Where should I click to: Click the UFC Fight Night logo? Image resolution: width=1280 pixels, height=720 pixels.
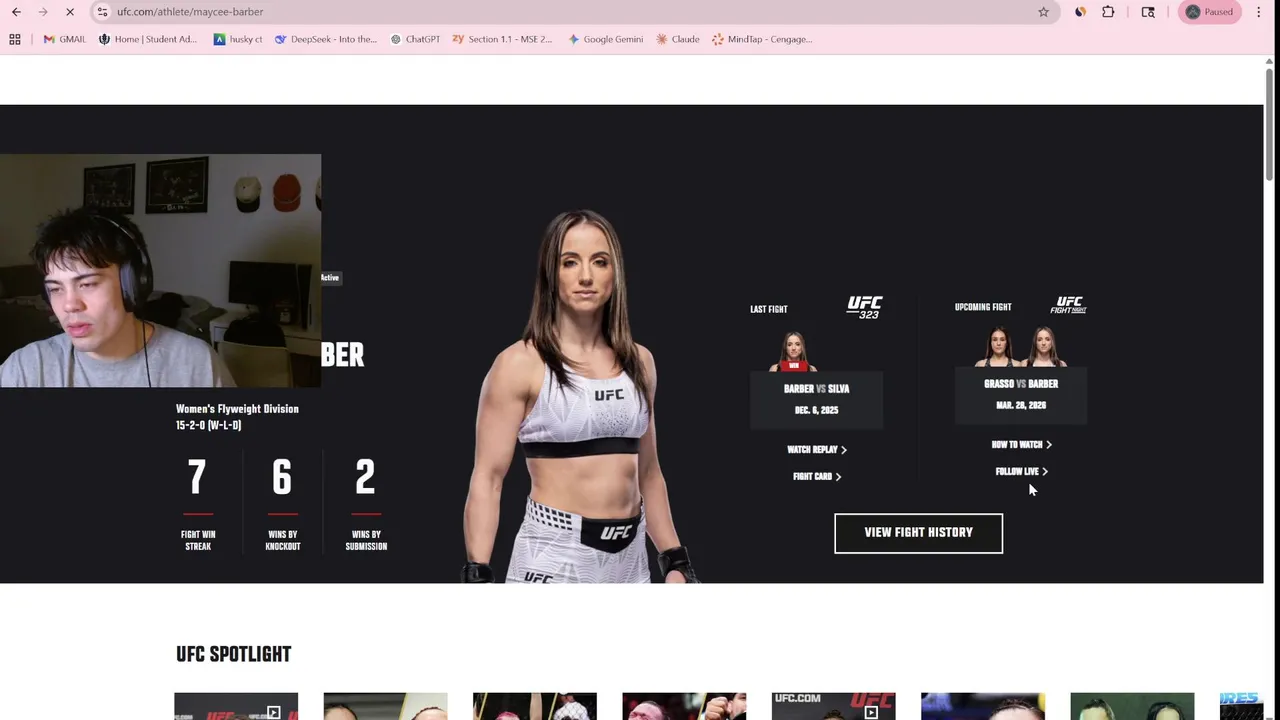pos(1068,305)
